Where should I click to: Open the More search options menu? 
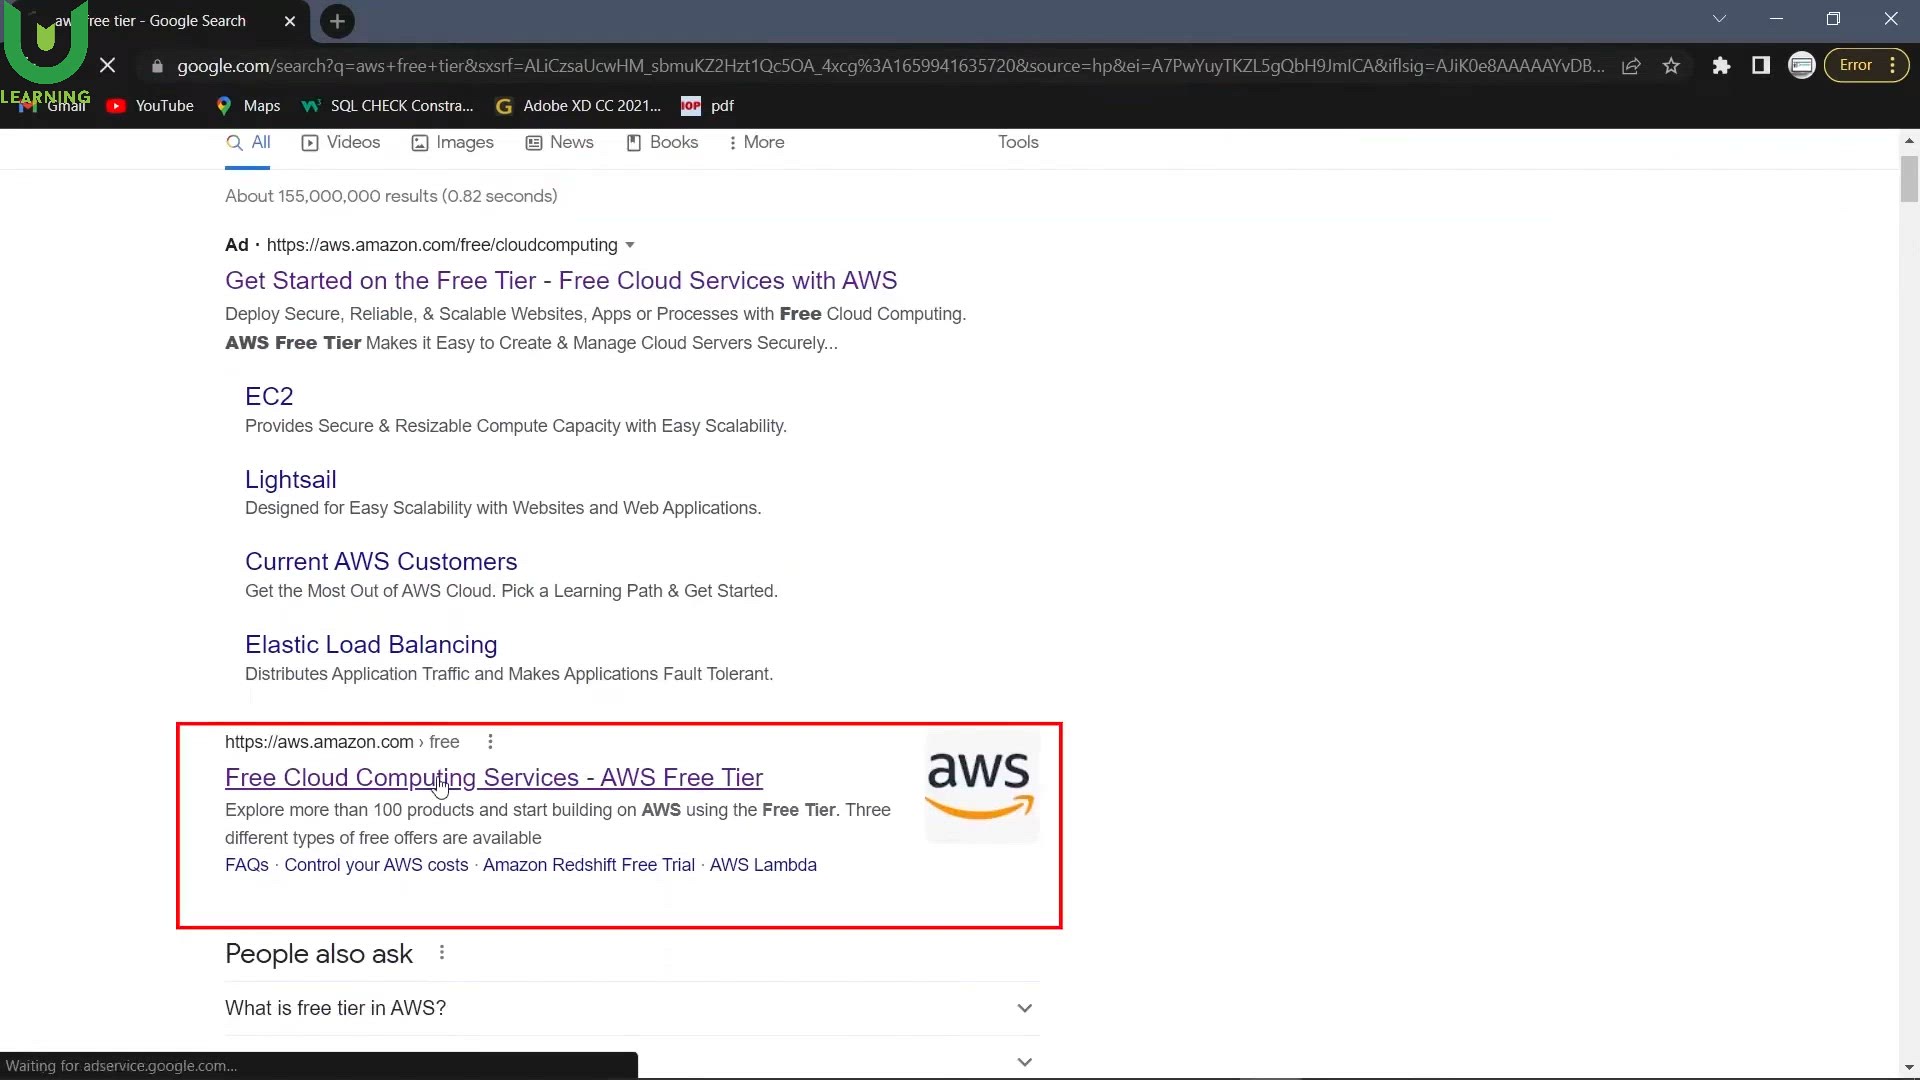[757, 143]
